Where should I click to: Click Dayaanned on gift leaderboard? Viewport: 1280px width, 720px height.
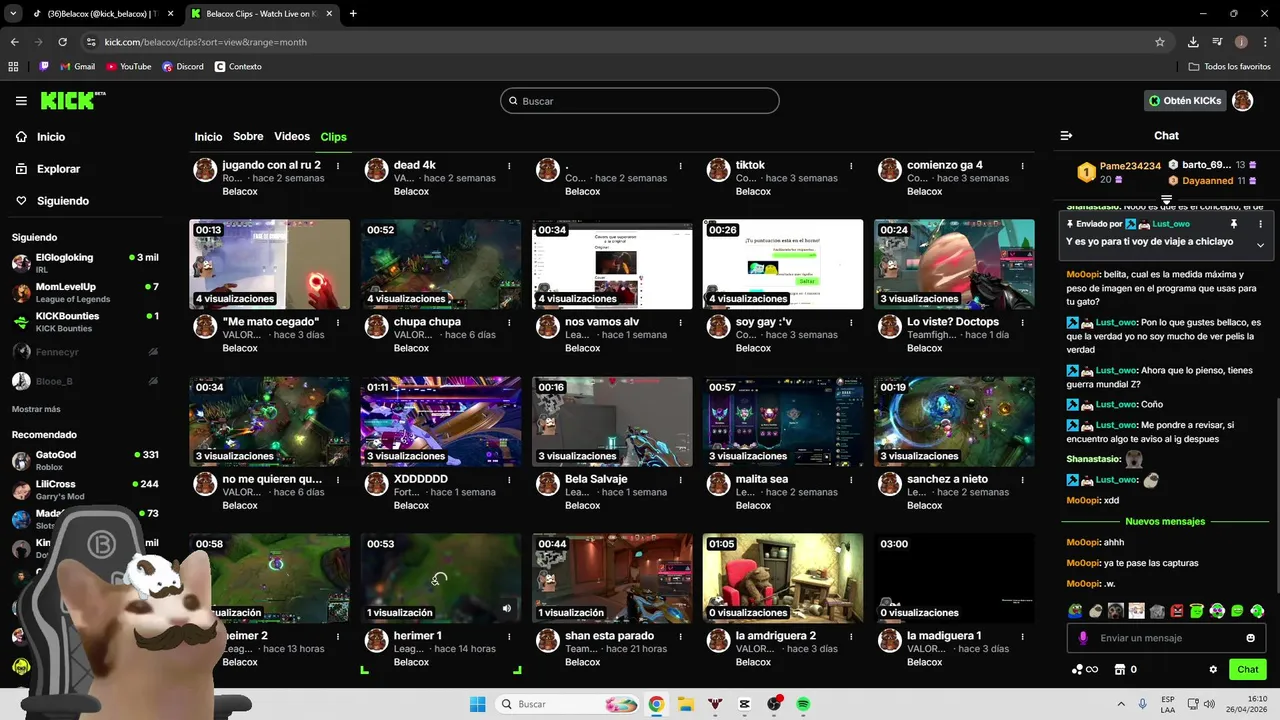[x=1207, y=181]
